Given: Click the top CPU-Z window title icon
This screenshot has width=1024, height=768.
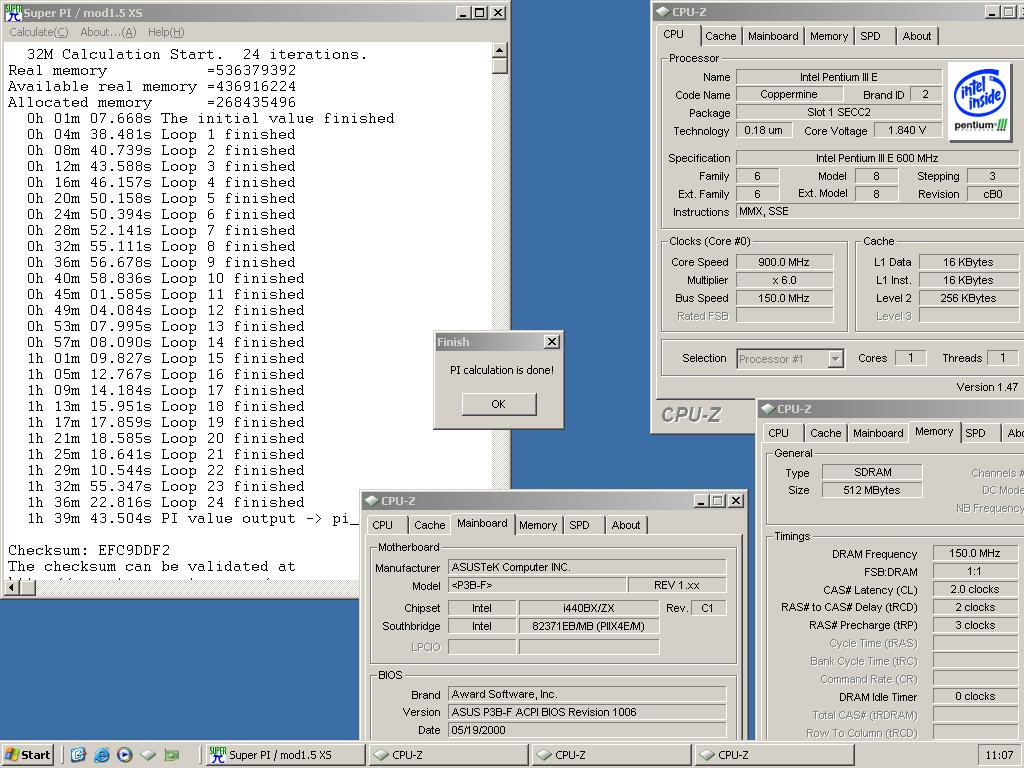Looking at the screenshot, I should [662, 12].
